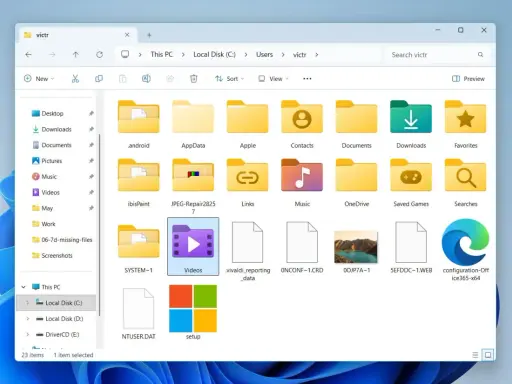Open the Documents folder in file grid

click(357, 124)
